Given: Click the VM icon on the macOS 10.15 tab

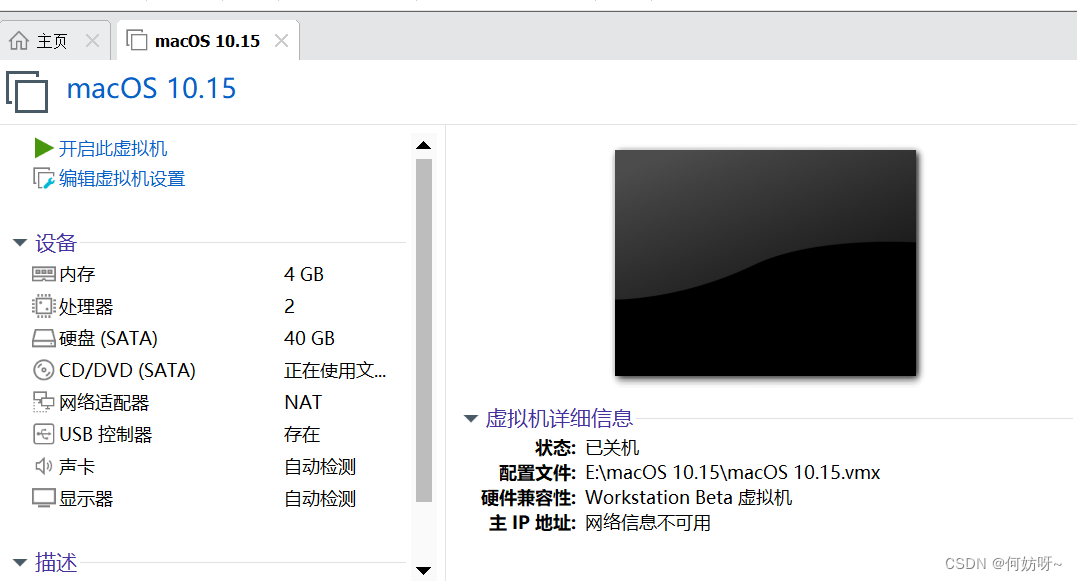Looking at the screenshot, I should pos(137,41).
